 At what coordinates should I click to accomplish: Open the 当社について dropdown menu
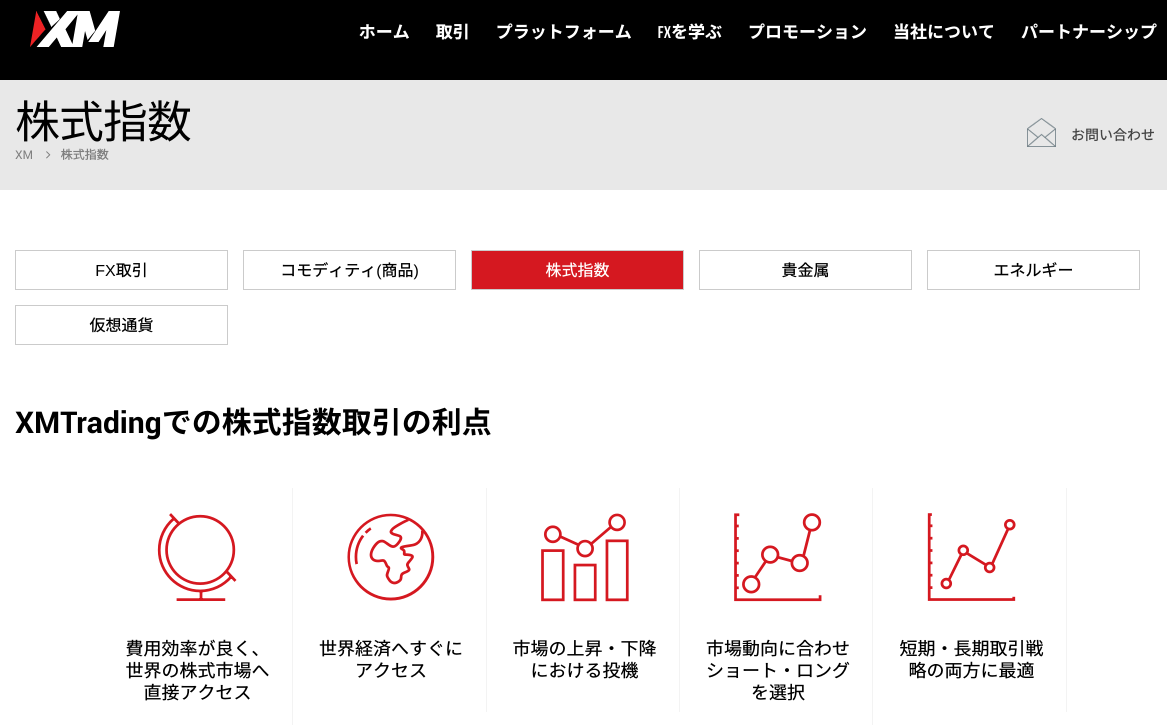pyautogui.click(x=942, y=31)
